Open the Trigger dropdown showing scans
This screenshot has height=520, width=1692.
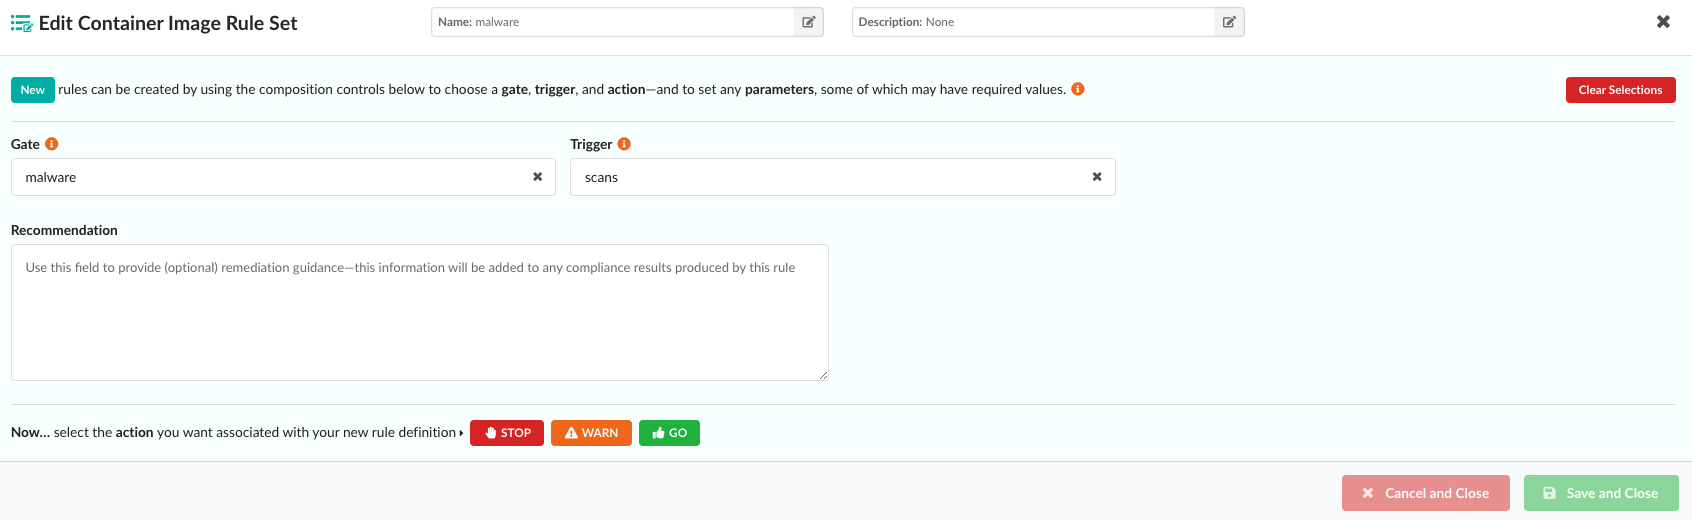click(x=830, y=177)
